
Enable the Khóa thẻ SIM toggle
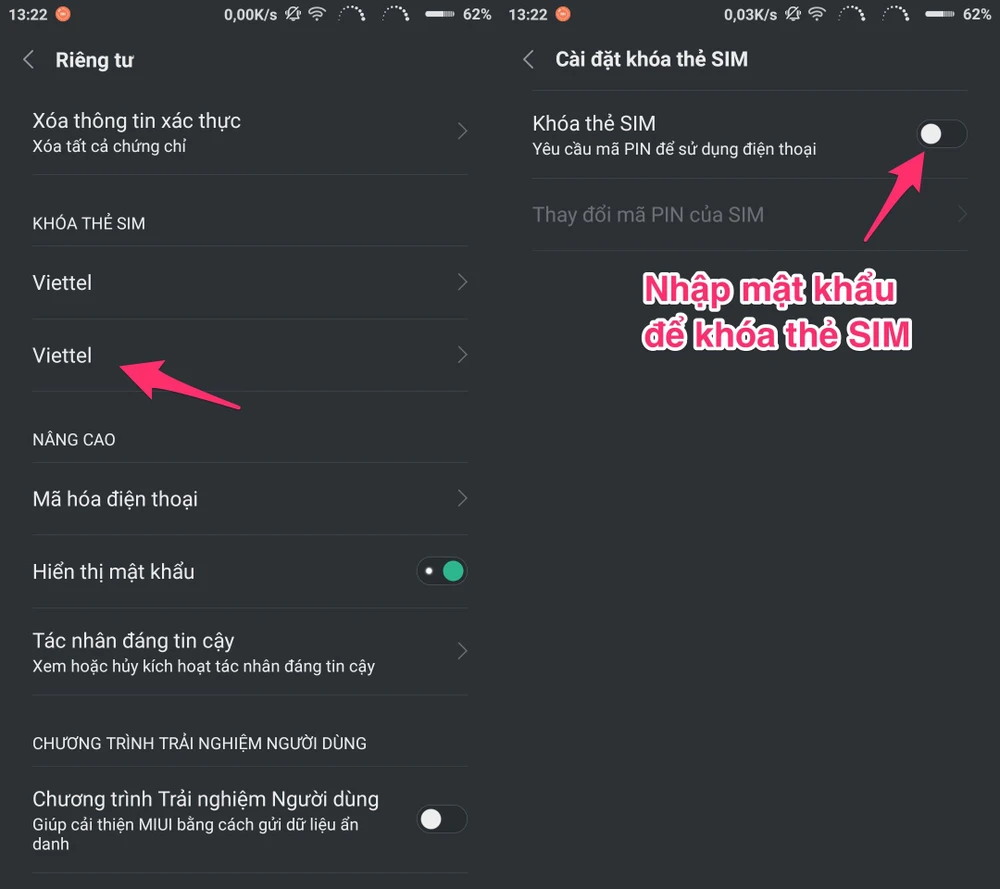(942, 134)
